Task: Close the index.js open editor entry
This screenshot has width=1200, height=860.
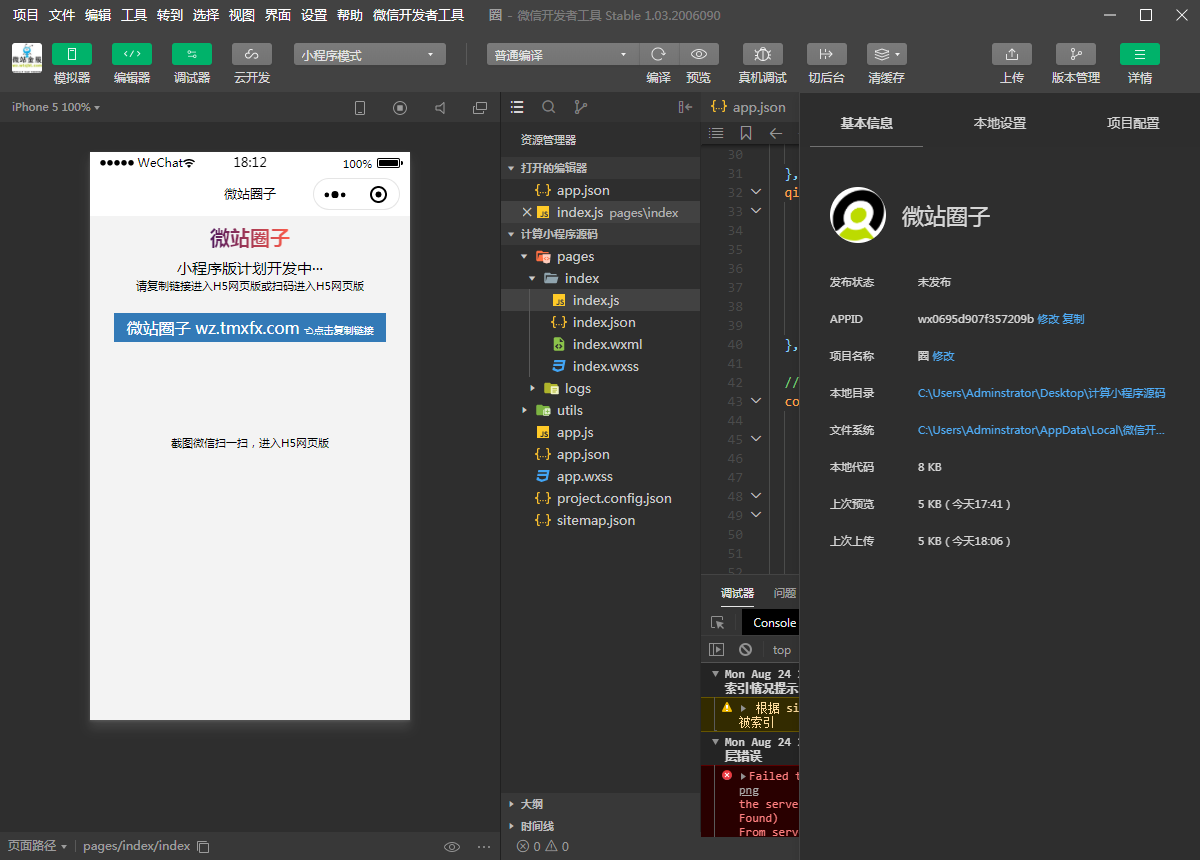Action: tap(527, 212)
